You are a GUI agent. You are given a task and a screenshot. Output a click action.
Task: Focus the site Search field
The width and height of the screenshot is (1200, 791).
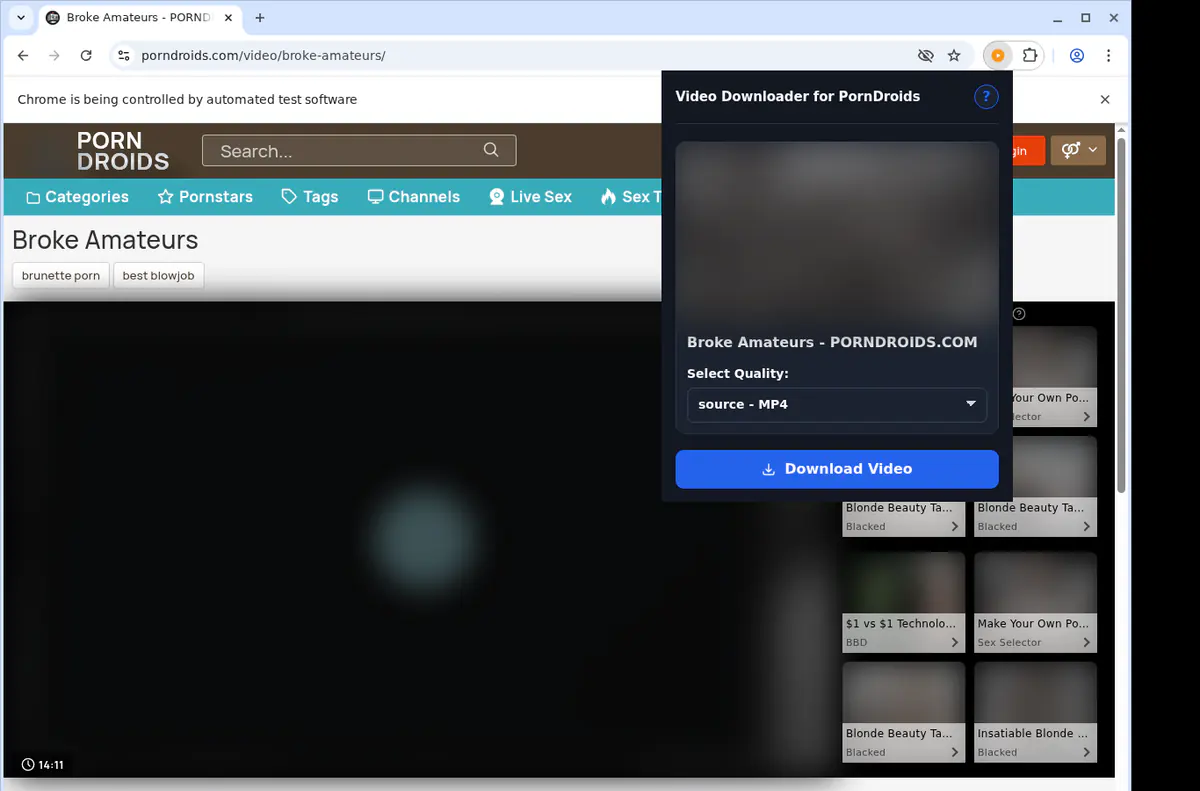[359, 151]
